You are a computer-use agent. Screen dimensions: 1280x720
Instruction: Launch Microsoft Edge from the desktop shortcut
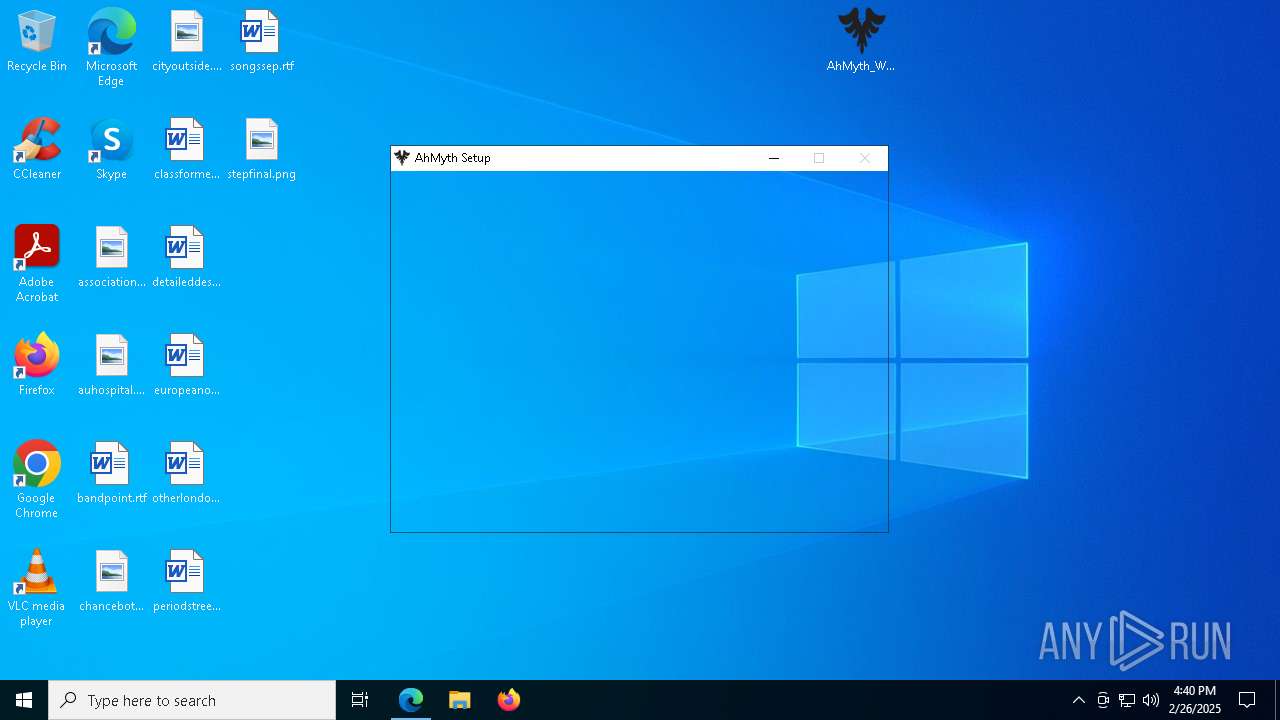coord(111,48)
